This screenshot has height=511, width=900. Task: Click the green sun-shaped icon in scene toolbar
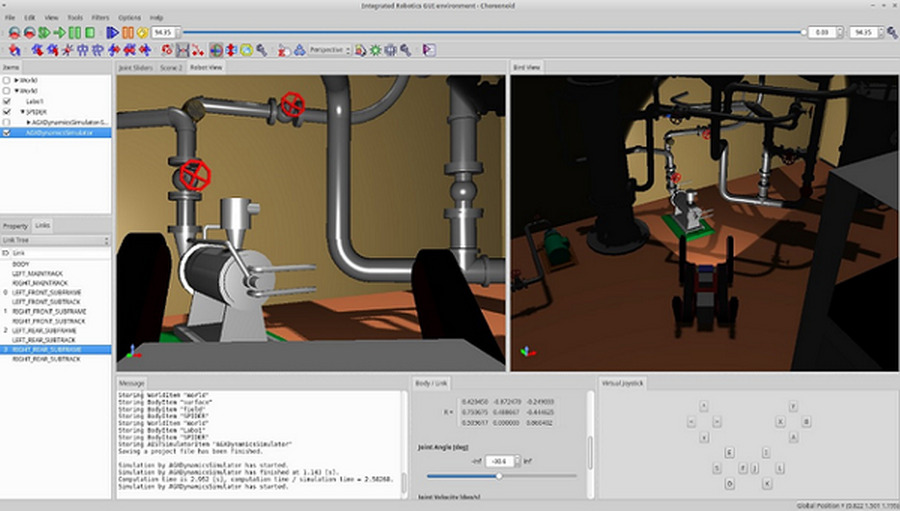375,49
